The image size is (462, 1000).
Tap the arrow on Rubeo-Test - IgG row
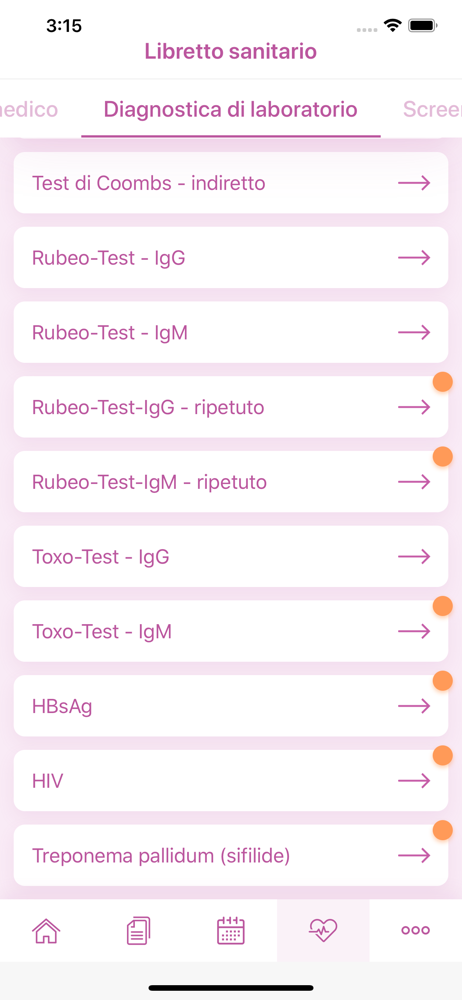[x=414, y=258]
